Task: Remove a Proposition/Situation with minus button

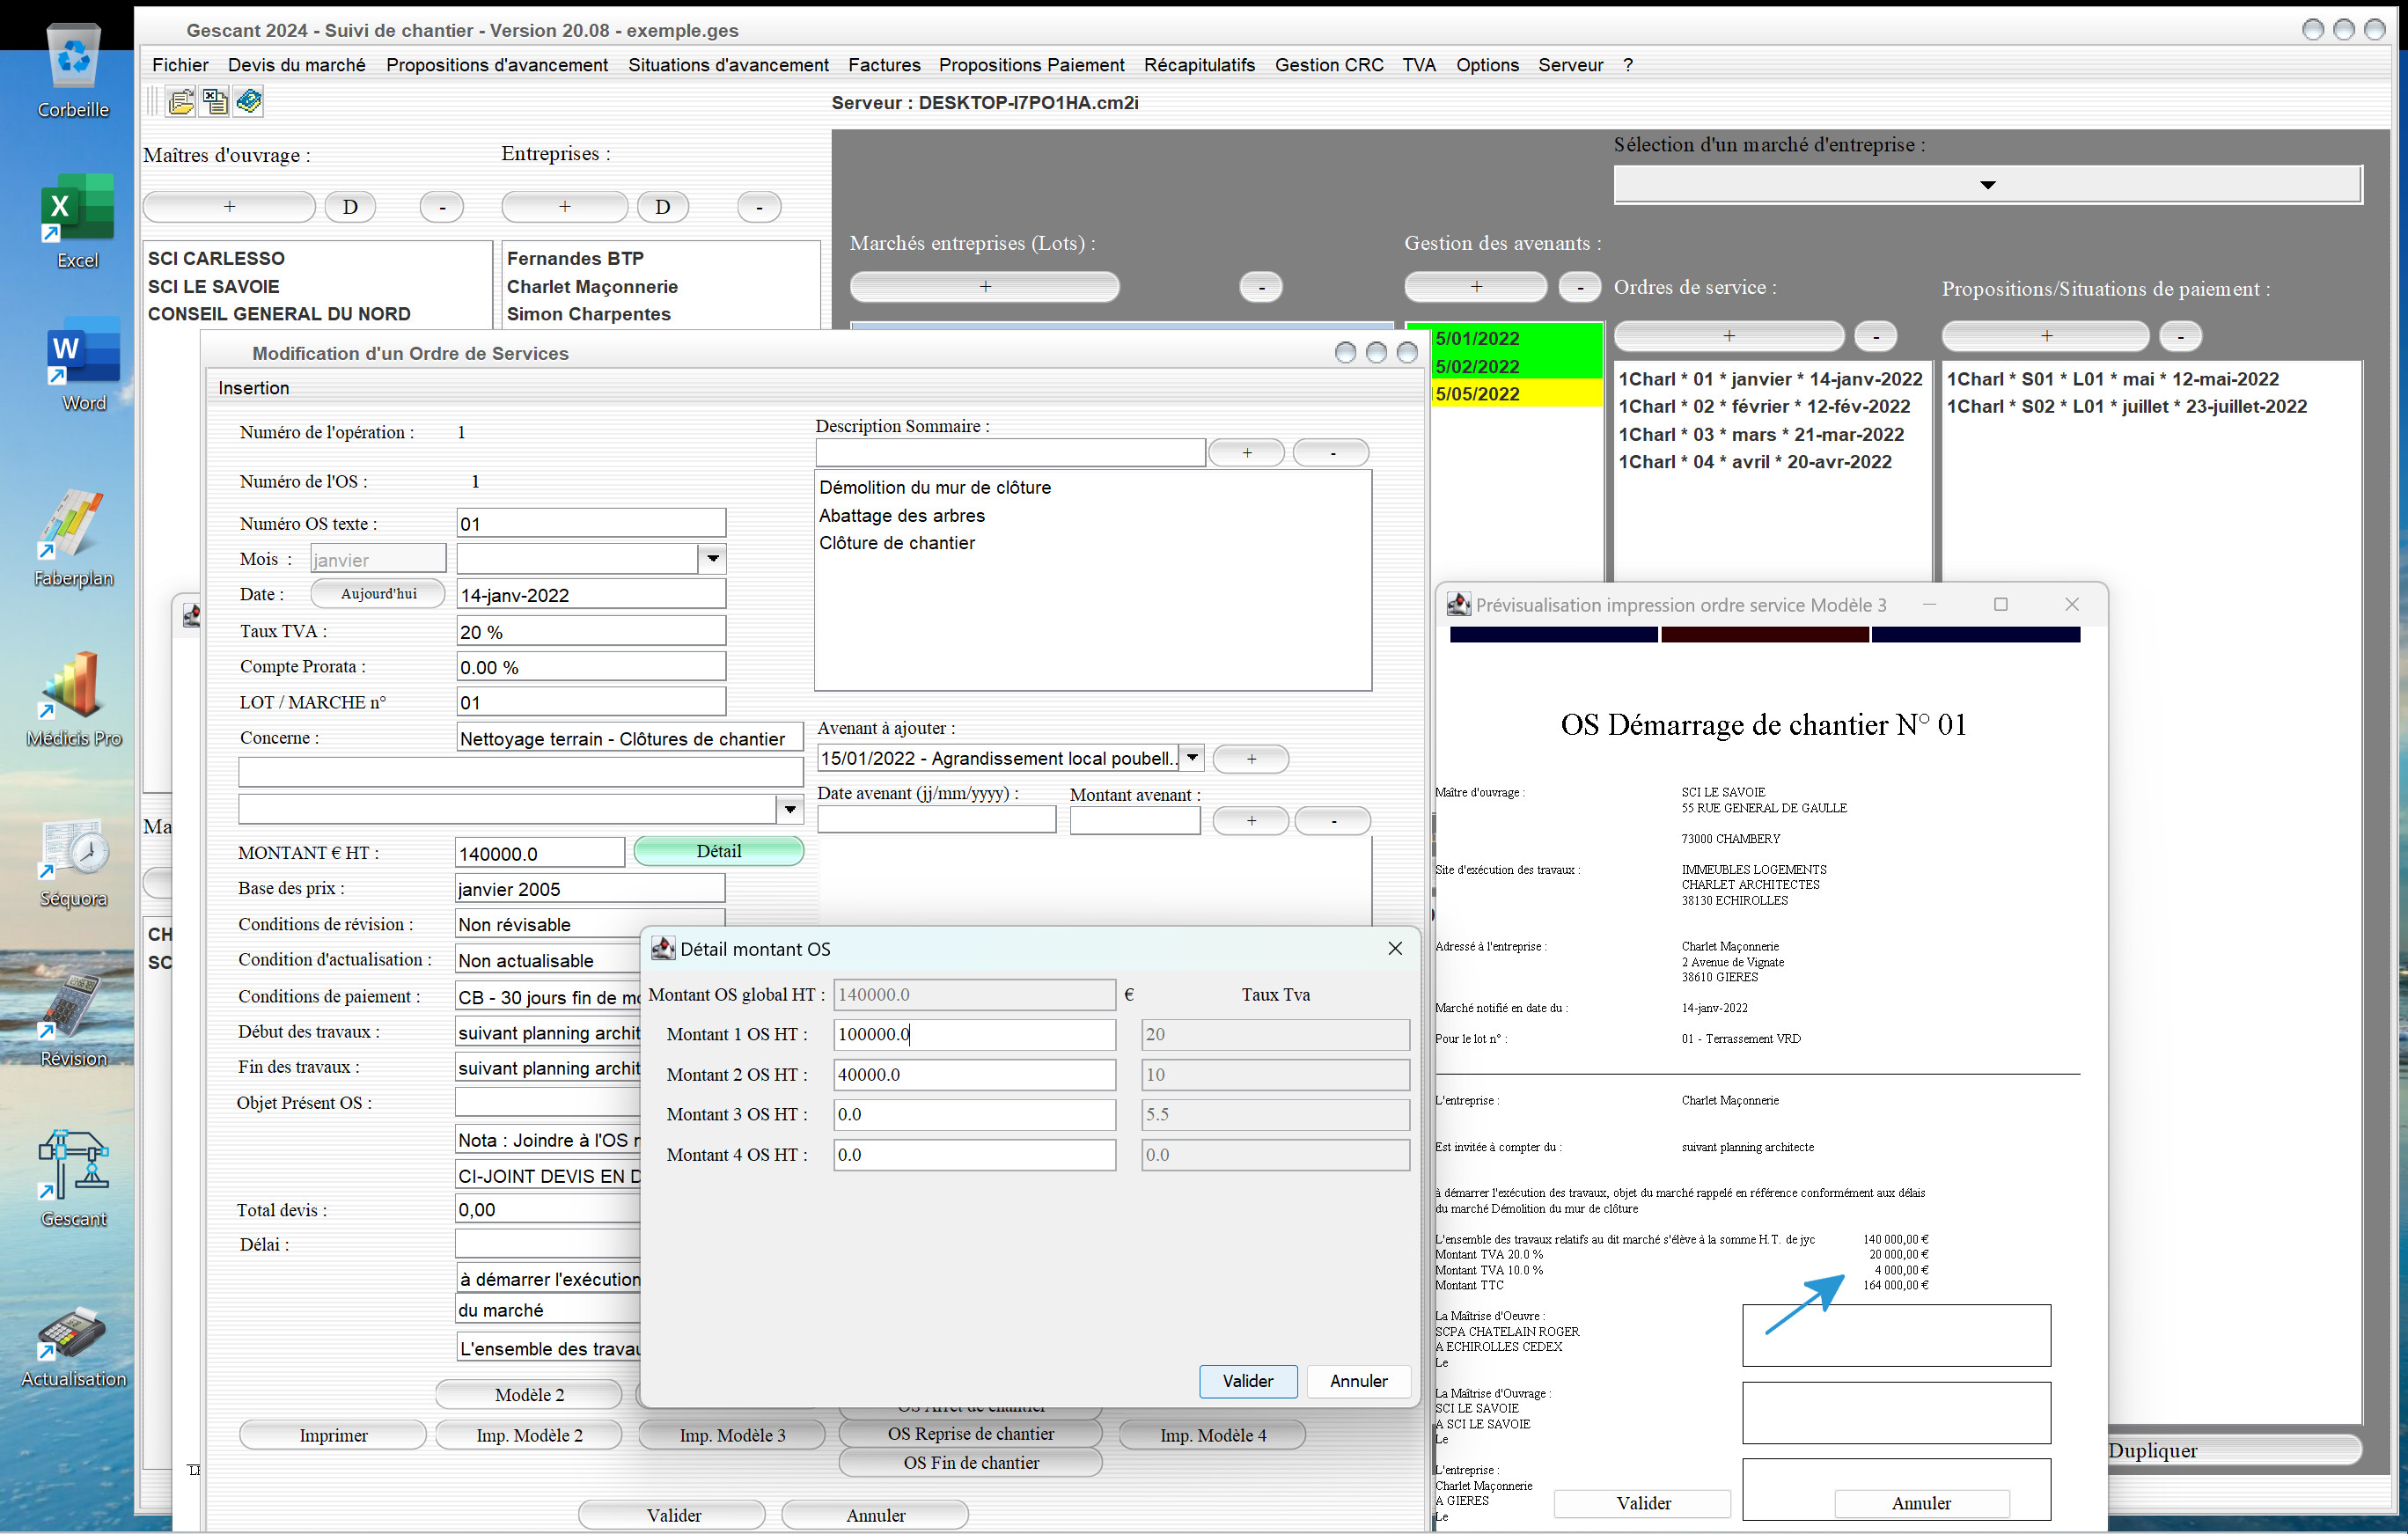Action: pyautogui.click(x=2180, y=336)
